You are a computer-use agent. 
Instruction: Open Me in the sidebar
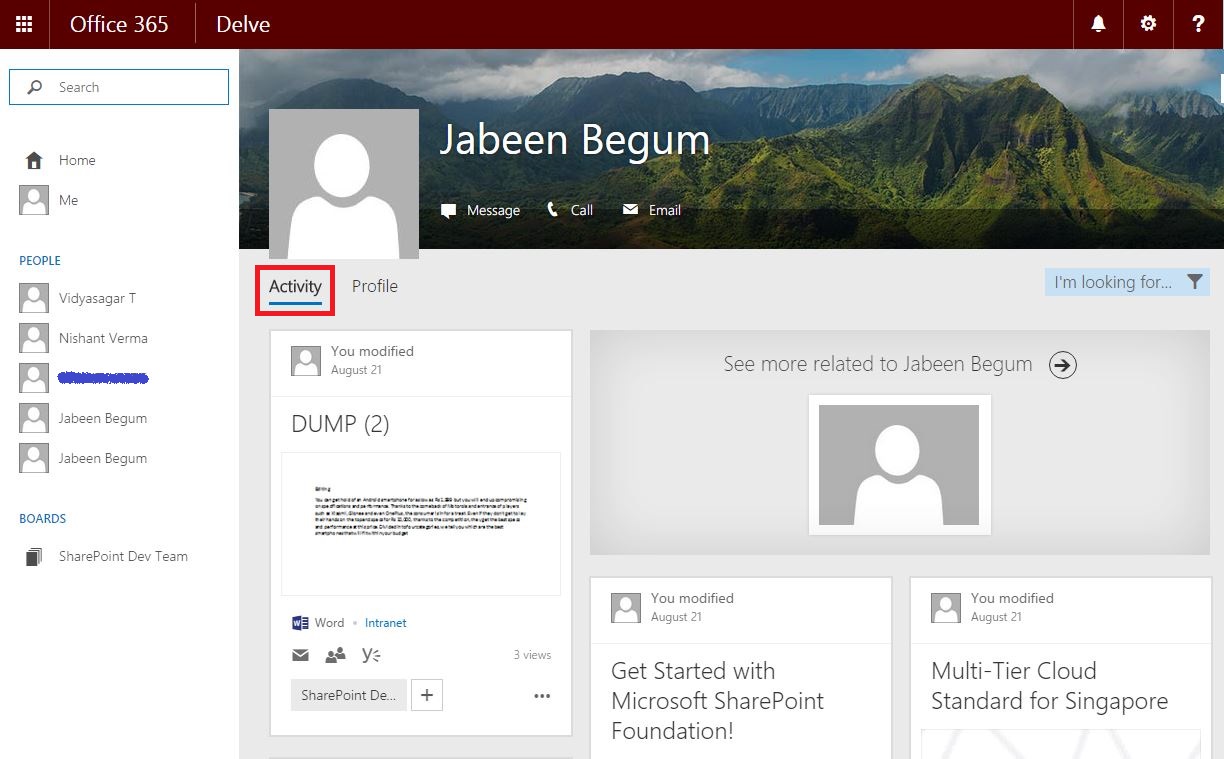[68, 200]
